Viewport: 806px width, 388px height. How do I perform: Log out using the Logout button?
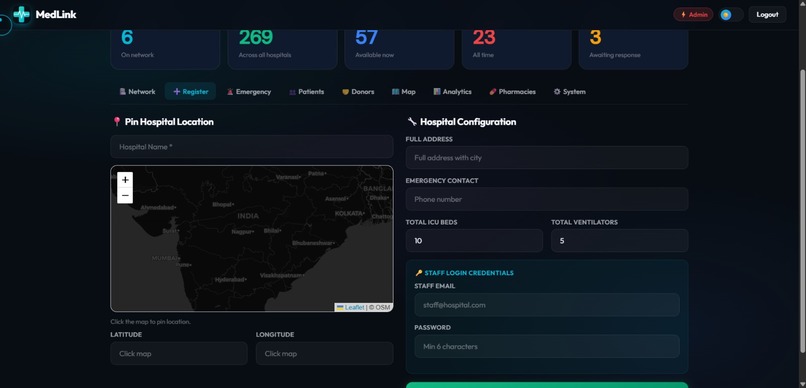pyautogui.click(x=767, y=15)
